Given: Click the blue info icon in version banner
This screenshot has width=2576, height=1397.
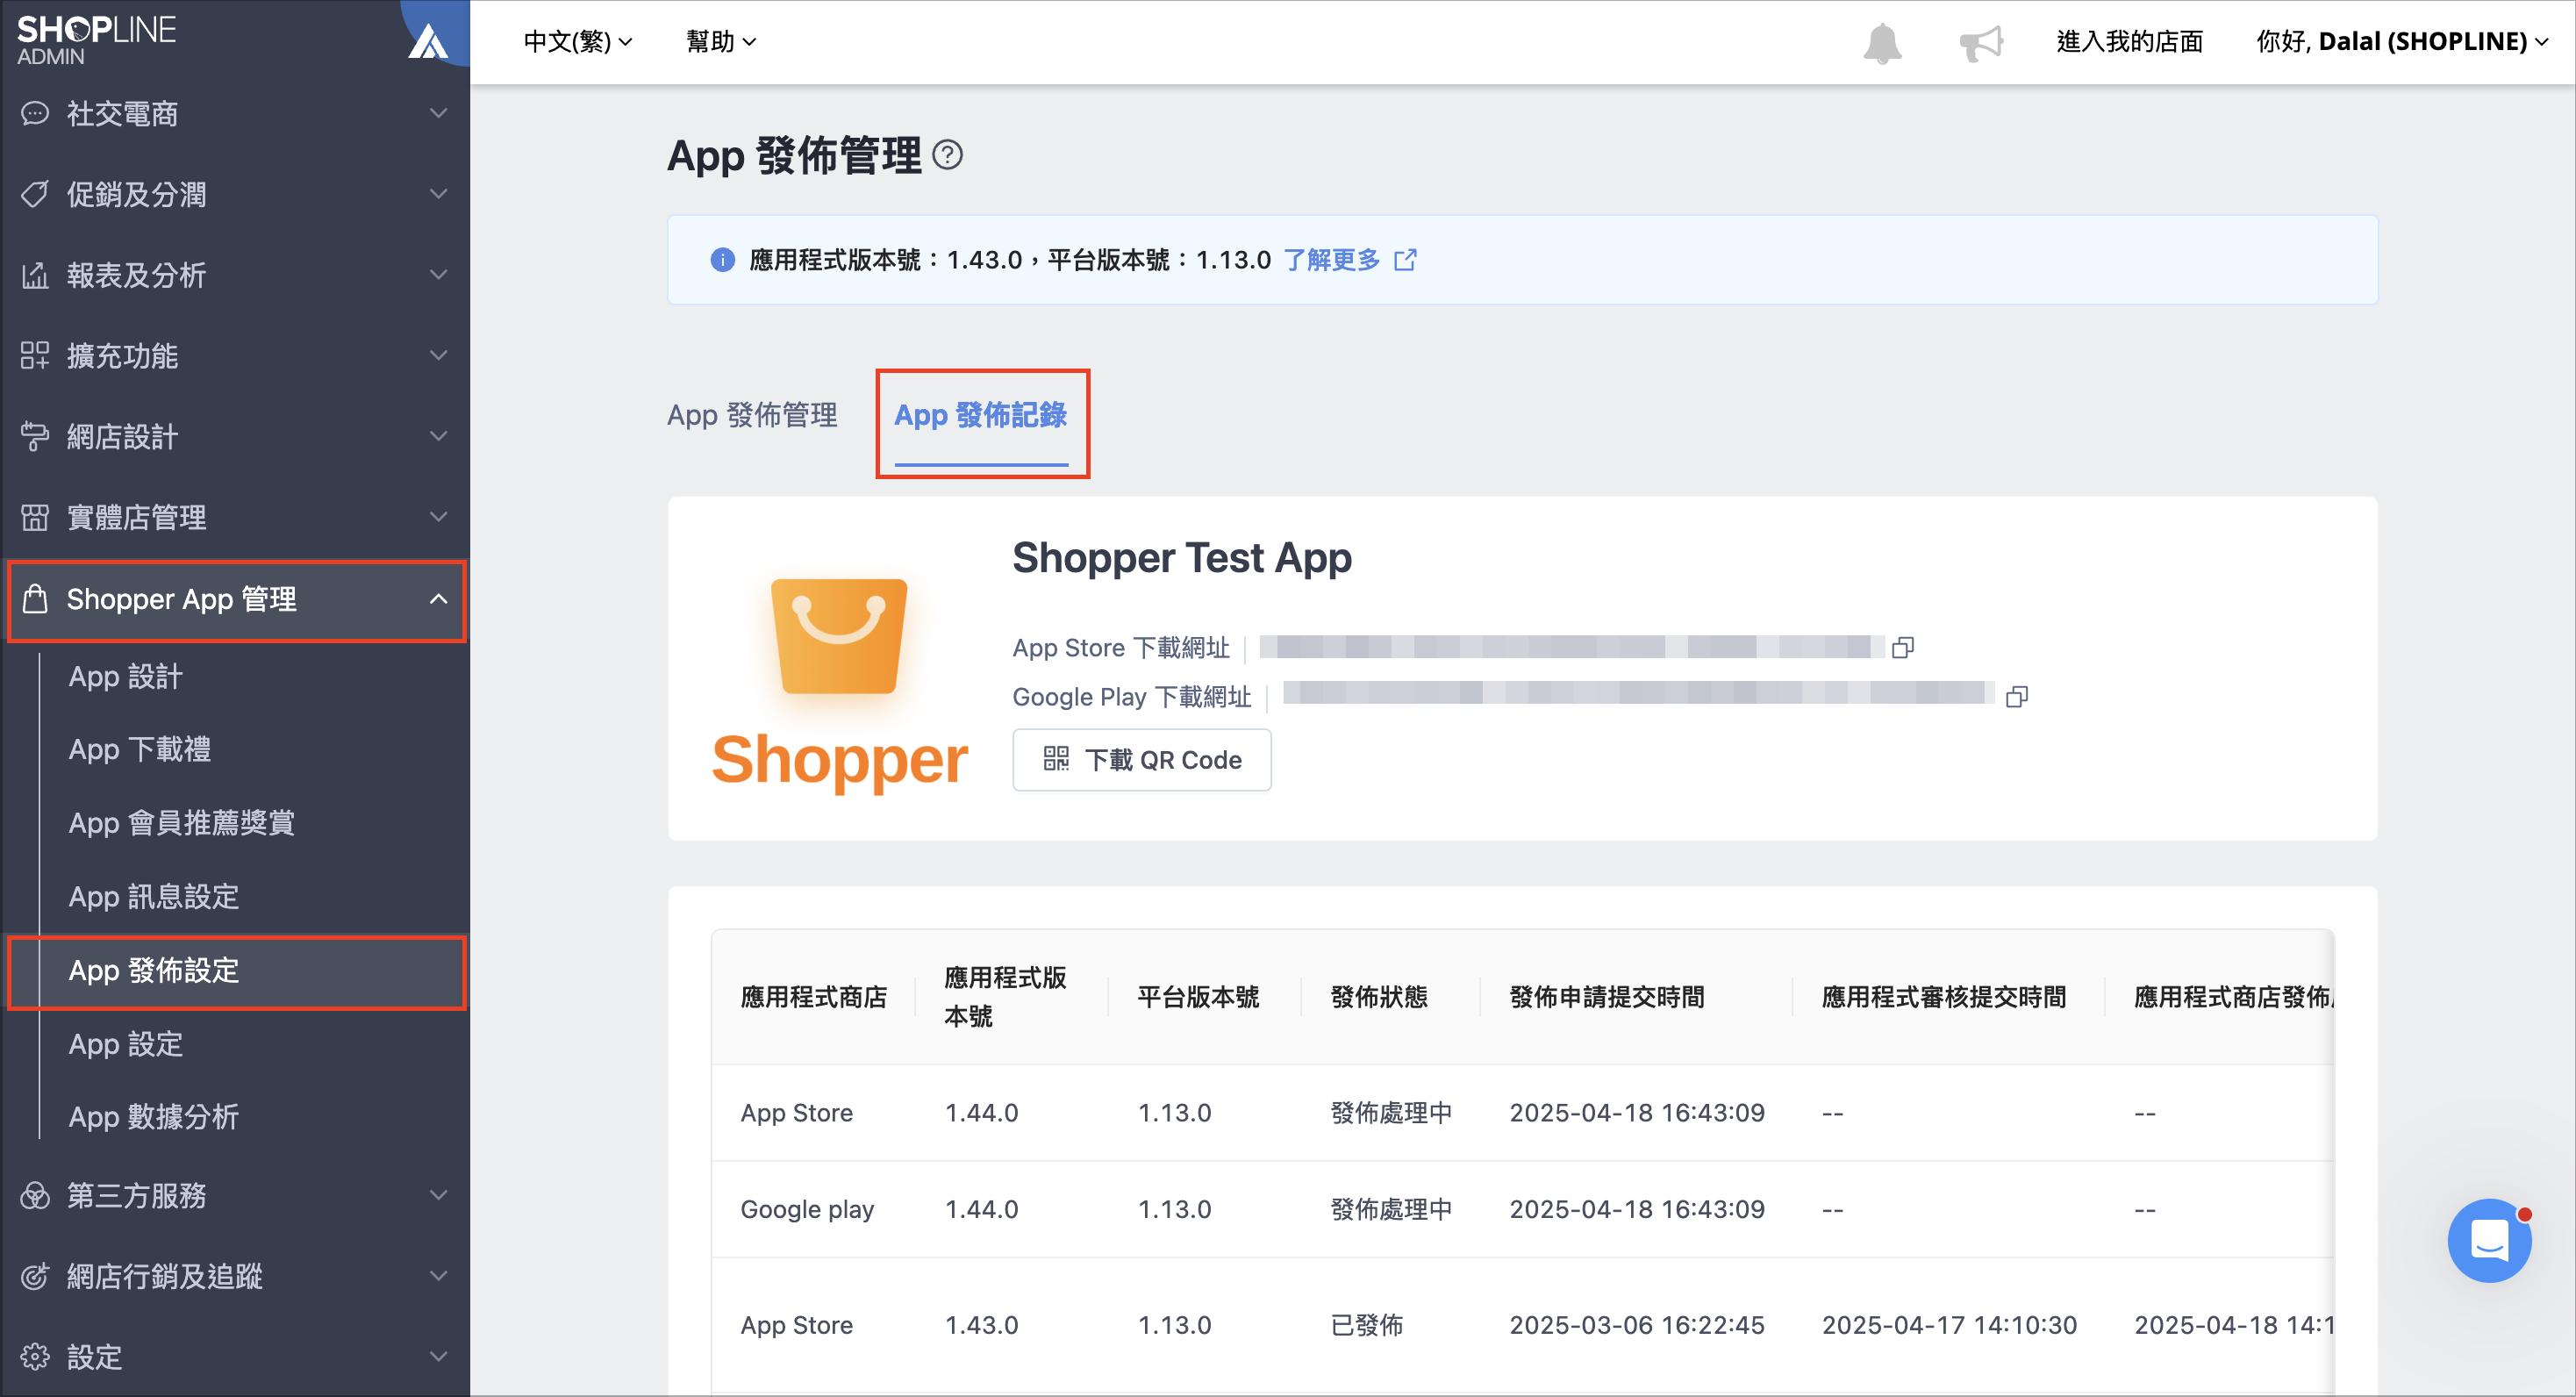Looking at the screenshot, I should coord(722,260).
